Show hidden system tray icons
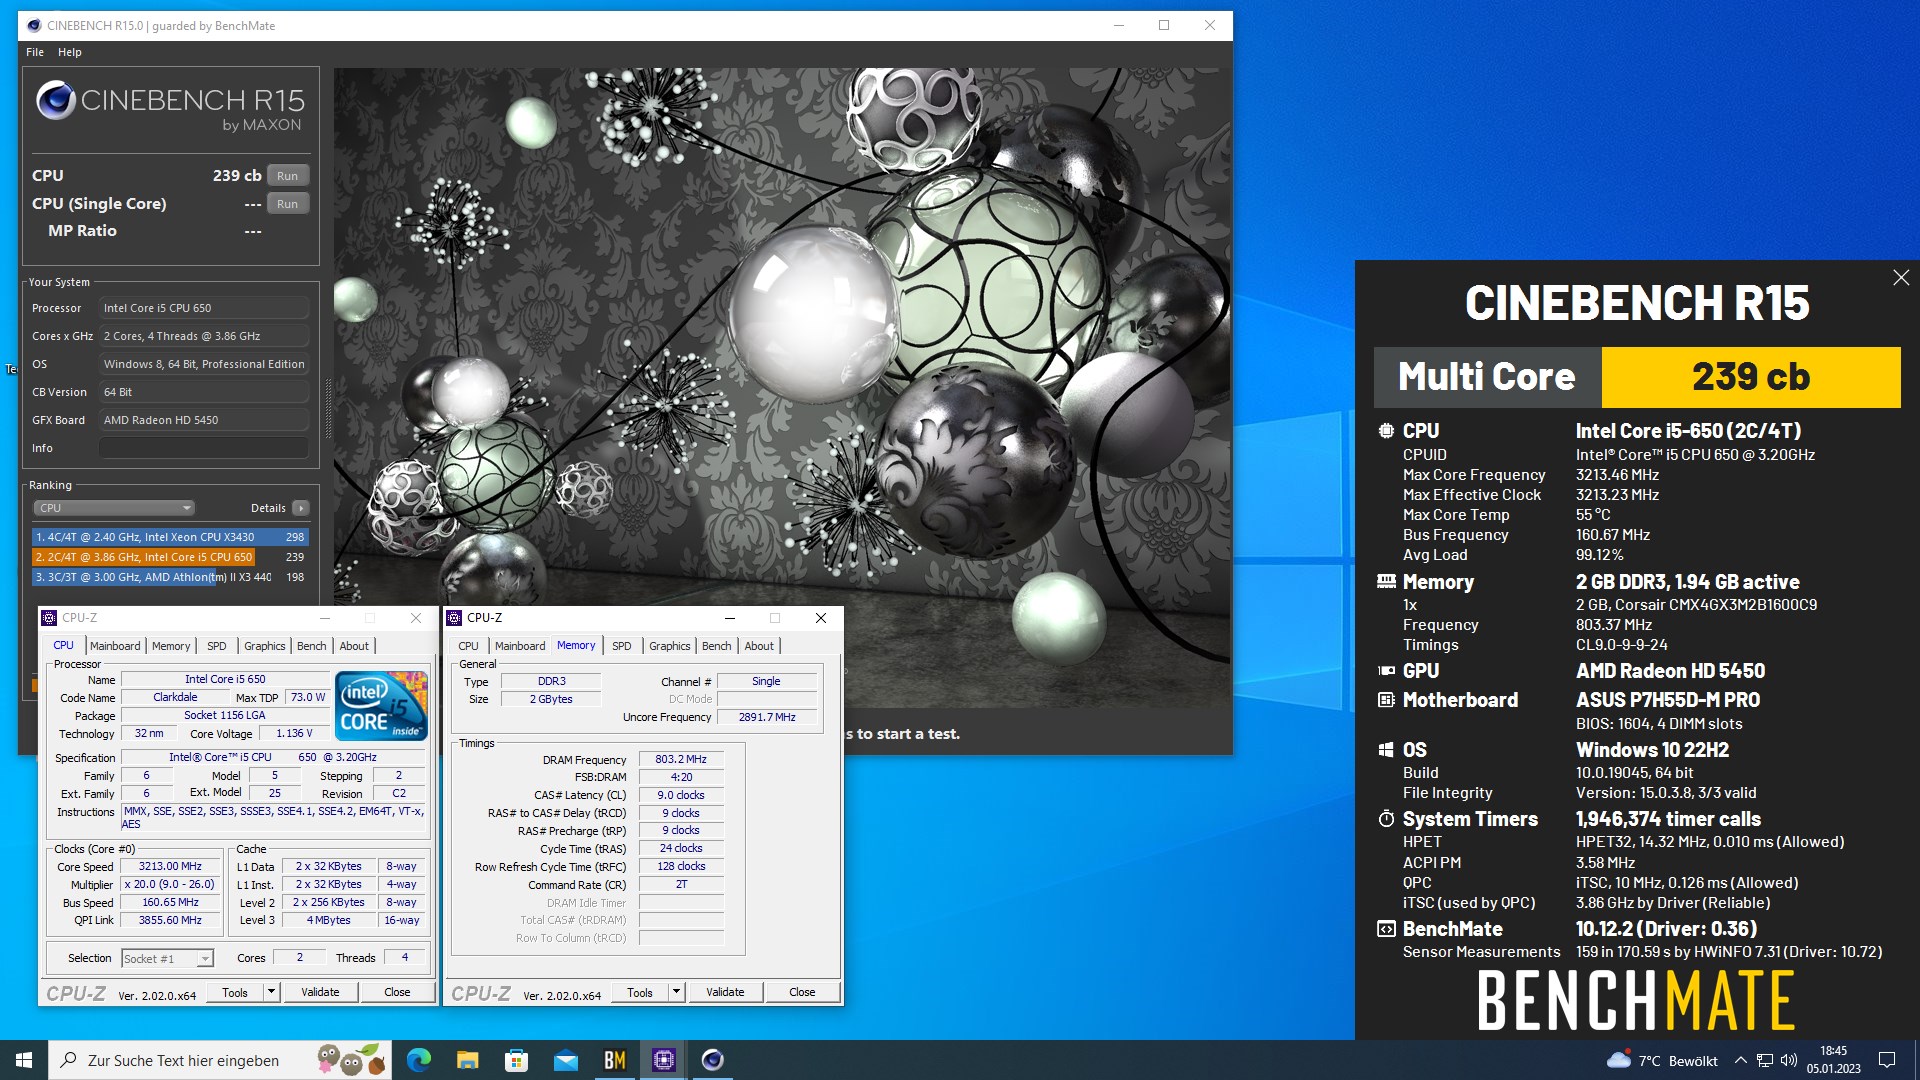The image size is (1920, 1080). point(1741,1061)
